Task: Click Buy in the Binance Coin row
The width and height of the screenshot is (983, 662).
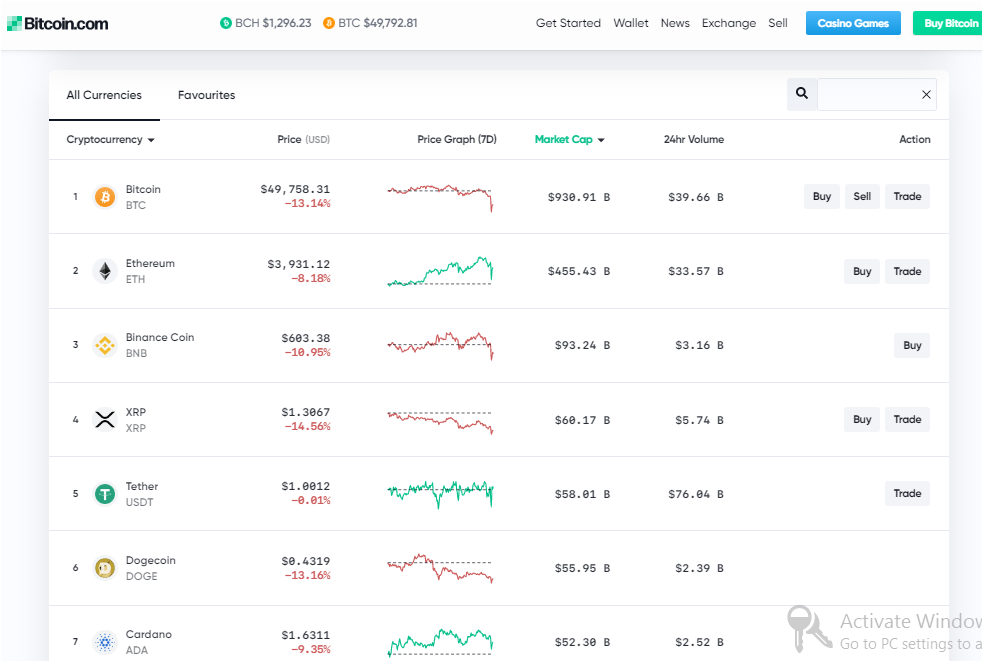Action: click(912, 345)
